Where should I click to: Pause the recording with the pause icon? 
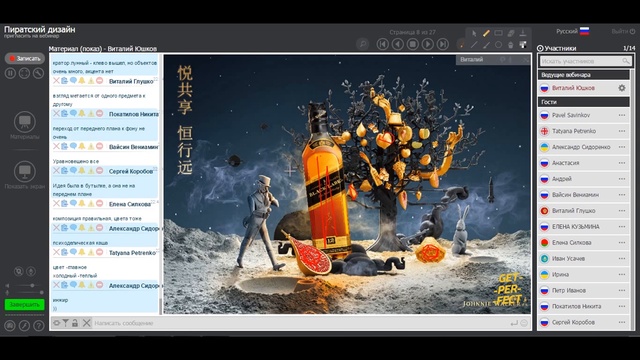tap(11, 73)
